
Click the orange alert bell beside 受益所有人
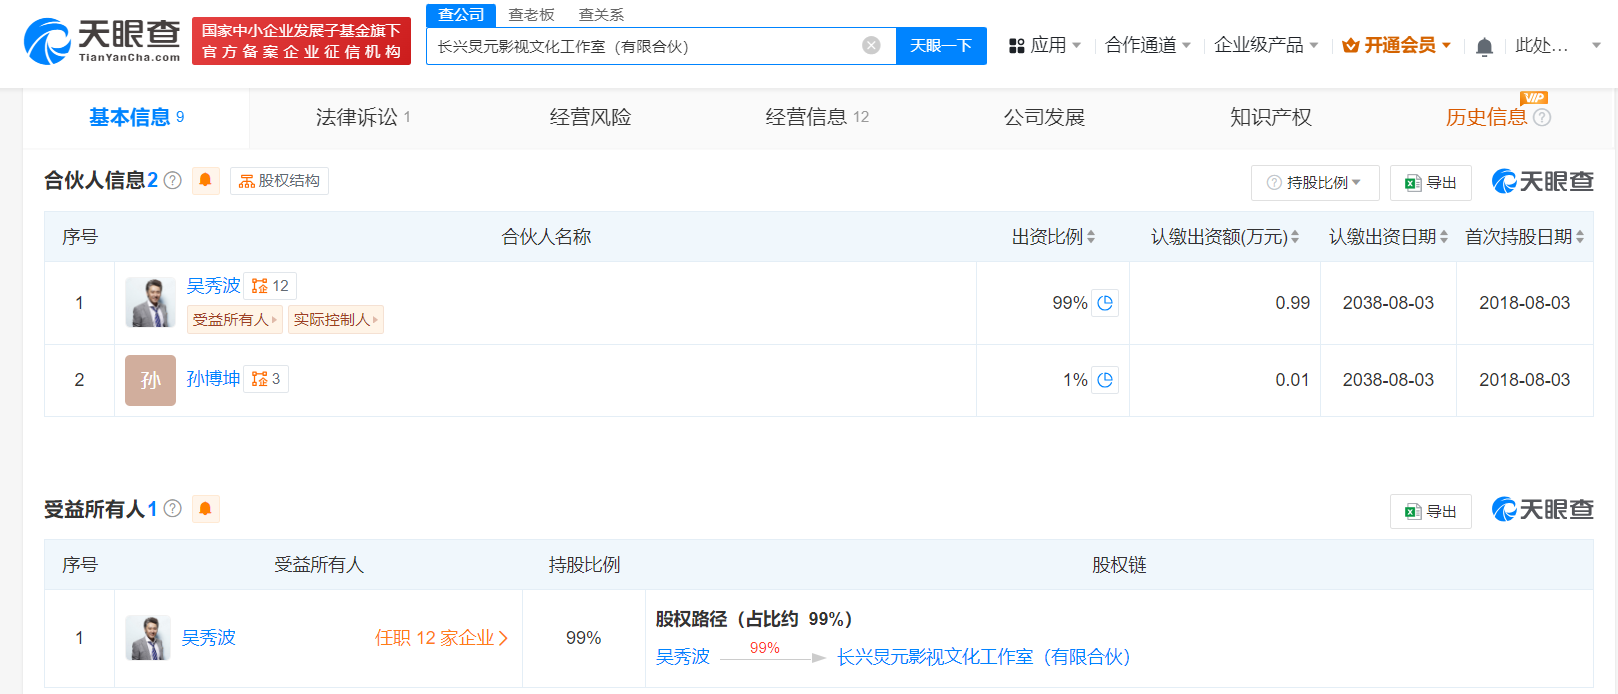point(205,509)
